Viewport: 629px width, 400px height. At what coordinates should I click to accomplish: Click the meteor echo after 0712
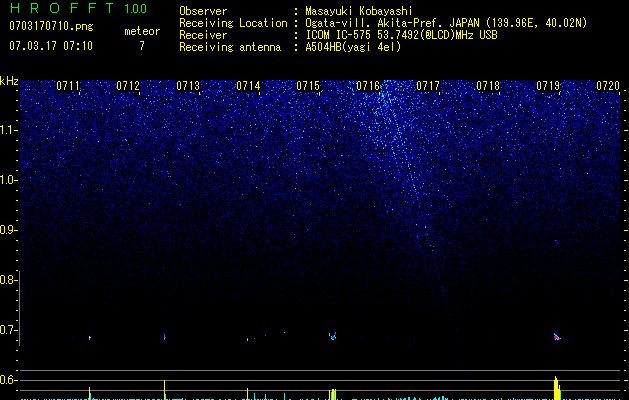[164, 337]
